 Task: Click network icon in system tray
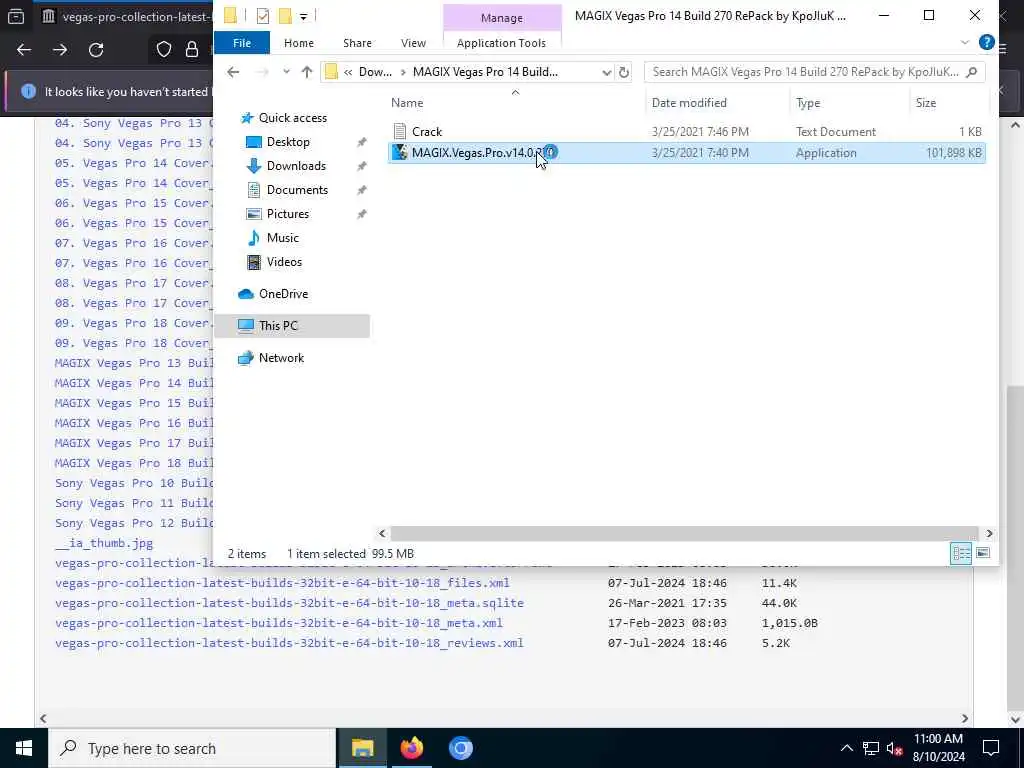(871, 748)
